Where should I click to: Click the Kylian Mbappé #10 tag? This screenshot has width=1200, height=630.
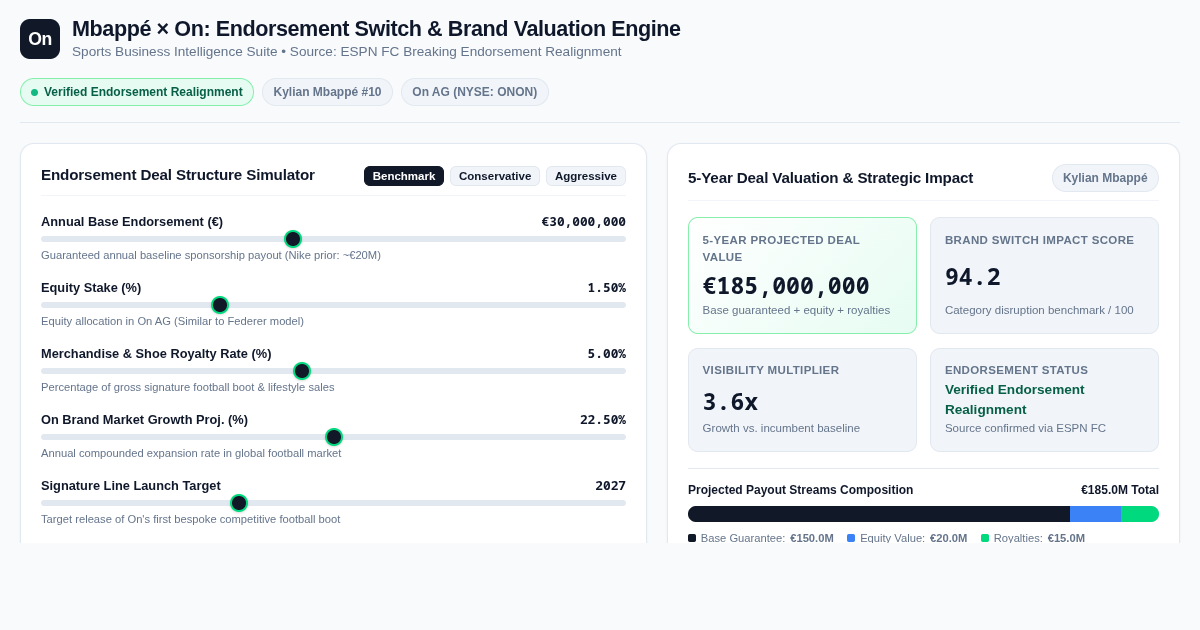(x=327, y=92)
